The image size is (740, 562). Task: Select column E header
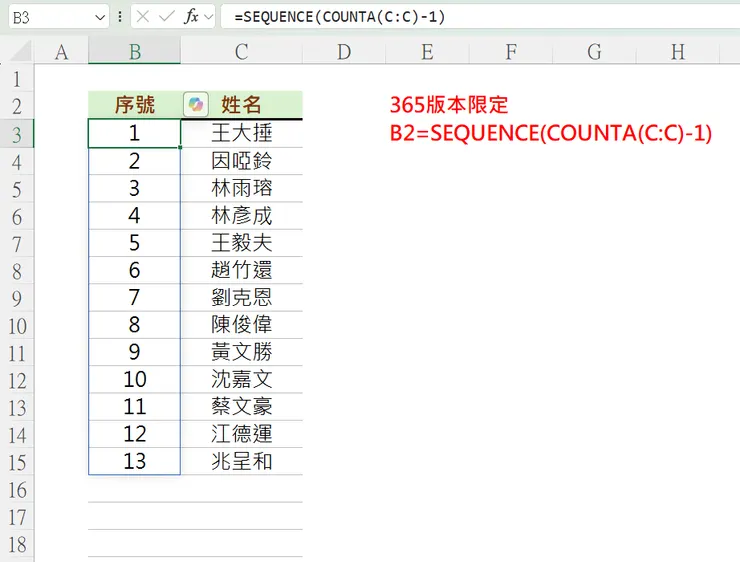point(427,52)
